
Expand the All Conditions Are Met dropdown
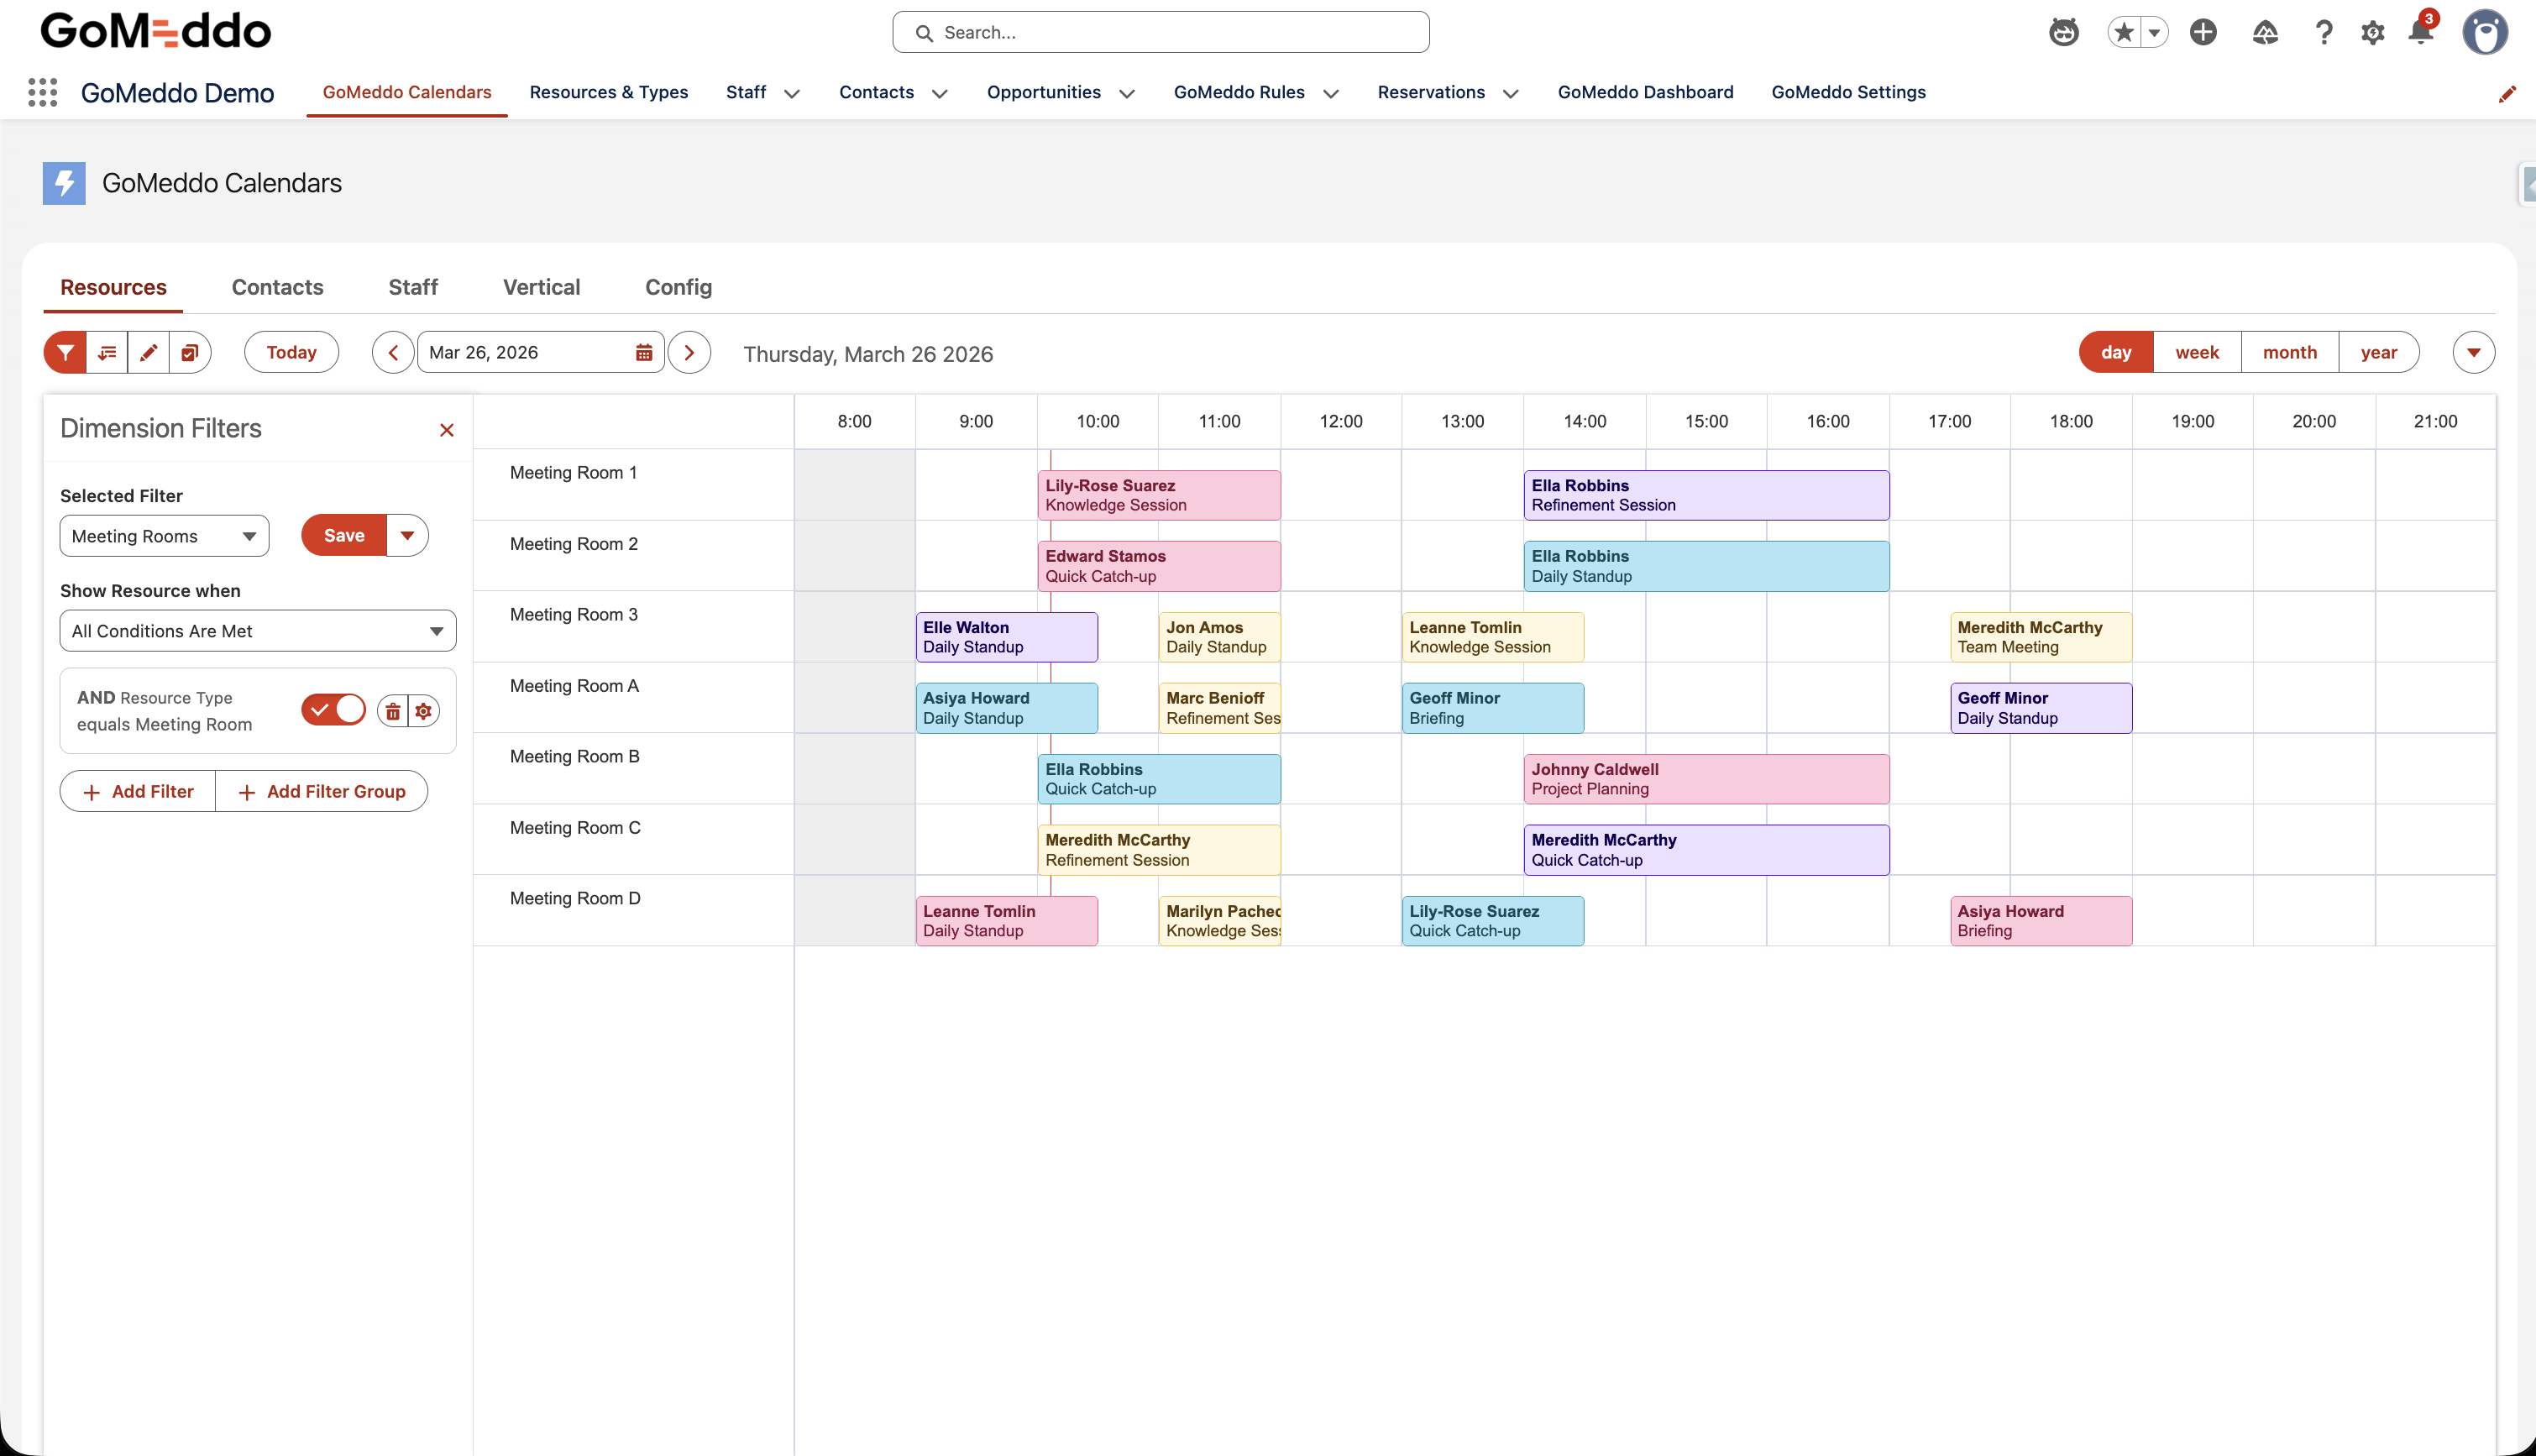click(258, 631)
